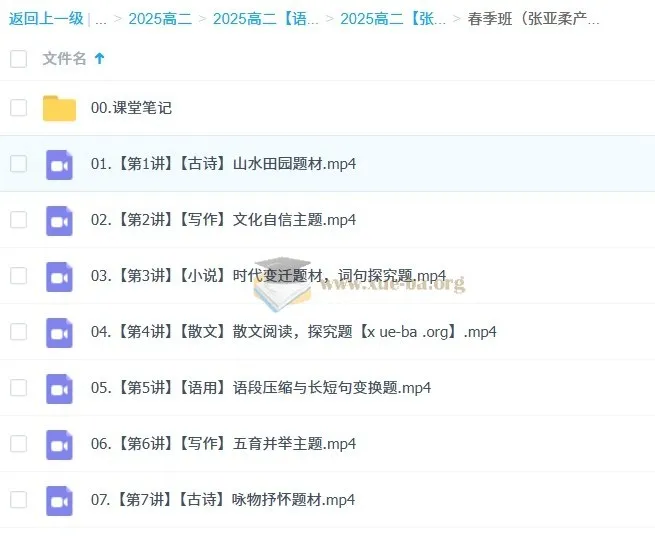The image size is (655, 536).
Task: Go to 2025高二【语... breadcrumb
Action: coord(266,19)
